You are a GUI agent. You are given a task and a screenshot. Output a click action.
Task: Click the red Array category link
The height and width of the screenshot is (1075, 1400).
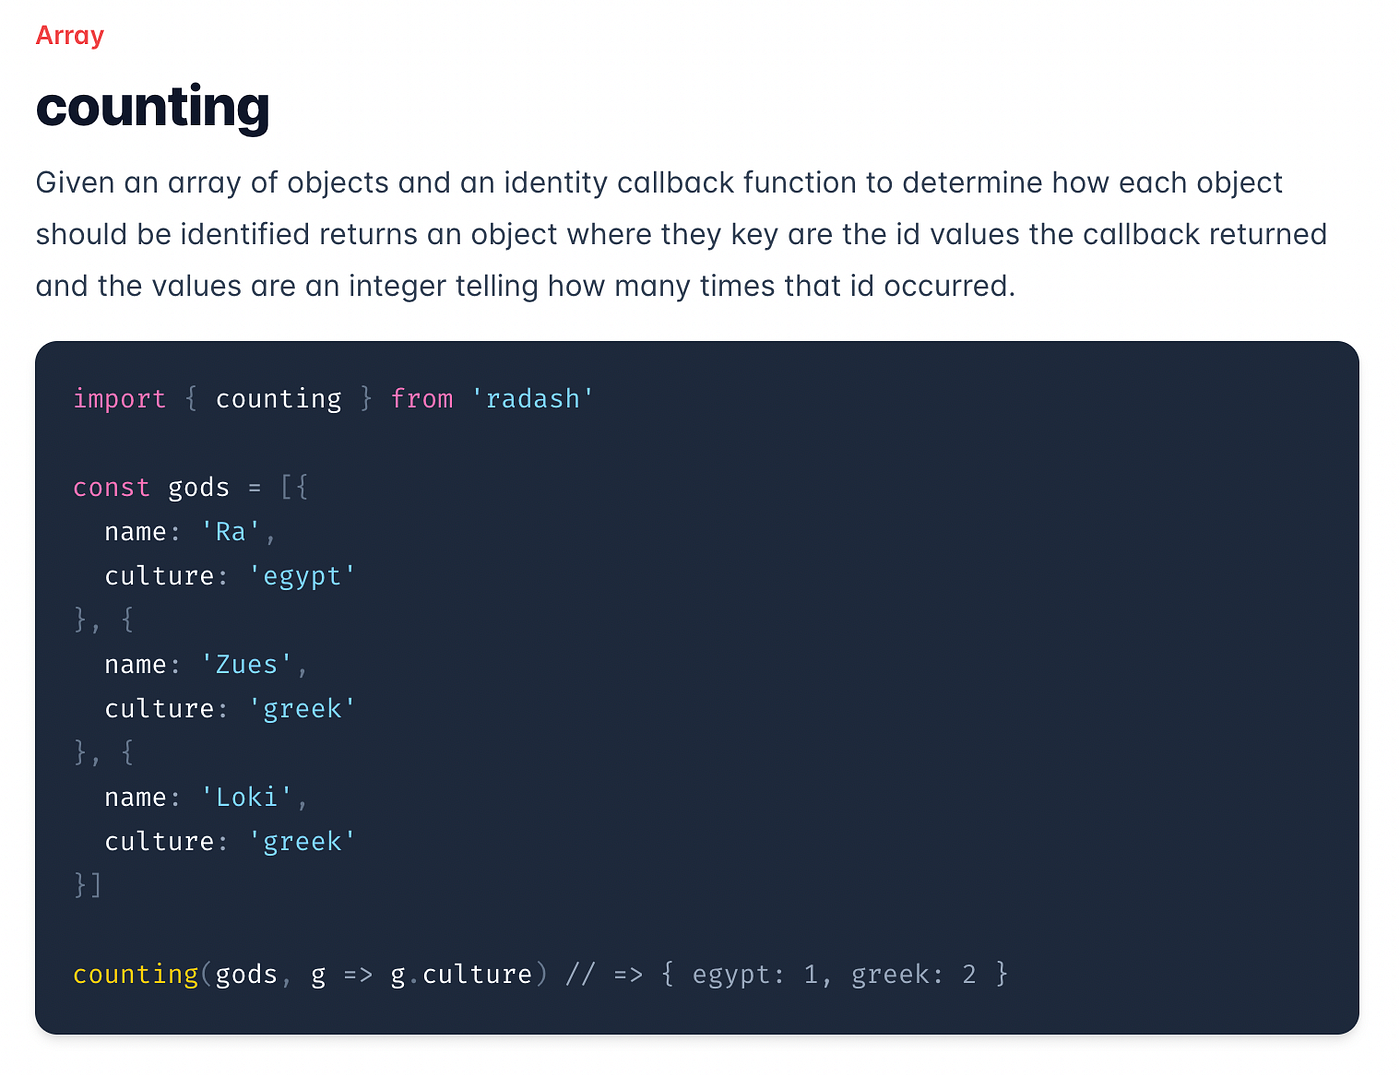click(70, 36)
